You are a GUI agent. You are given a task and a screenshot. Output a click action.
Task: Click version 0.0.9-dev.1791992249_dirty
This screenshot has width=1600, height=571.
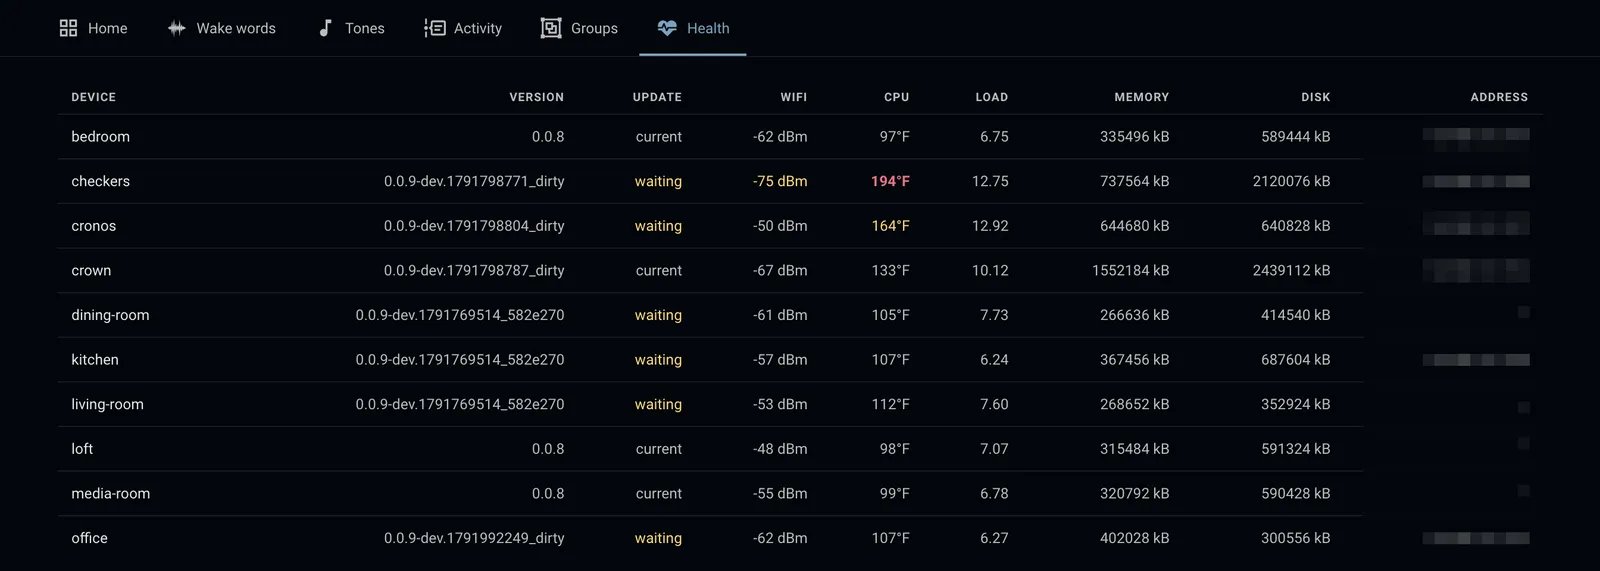click(x=474, y=538)
